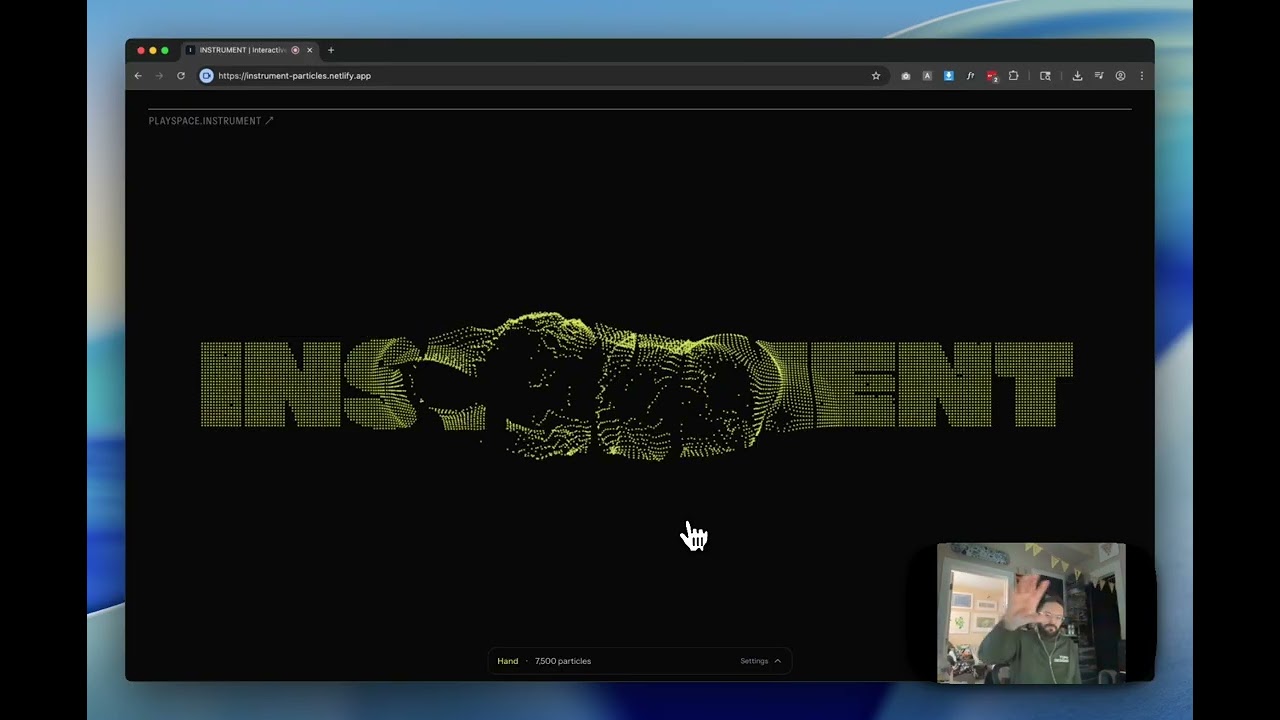The image size is (1280, 720).
Task: Open the browser downloads tray
Action: 1077,76
